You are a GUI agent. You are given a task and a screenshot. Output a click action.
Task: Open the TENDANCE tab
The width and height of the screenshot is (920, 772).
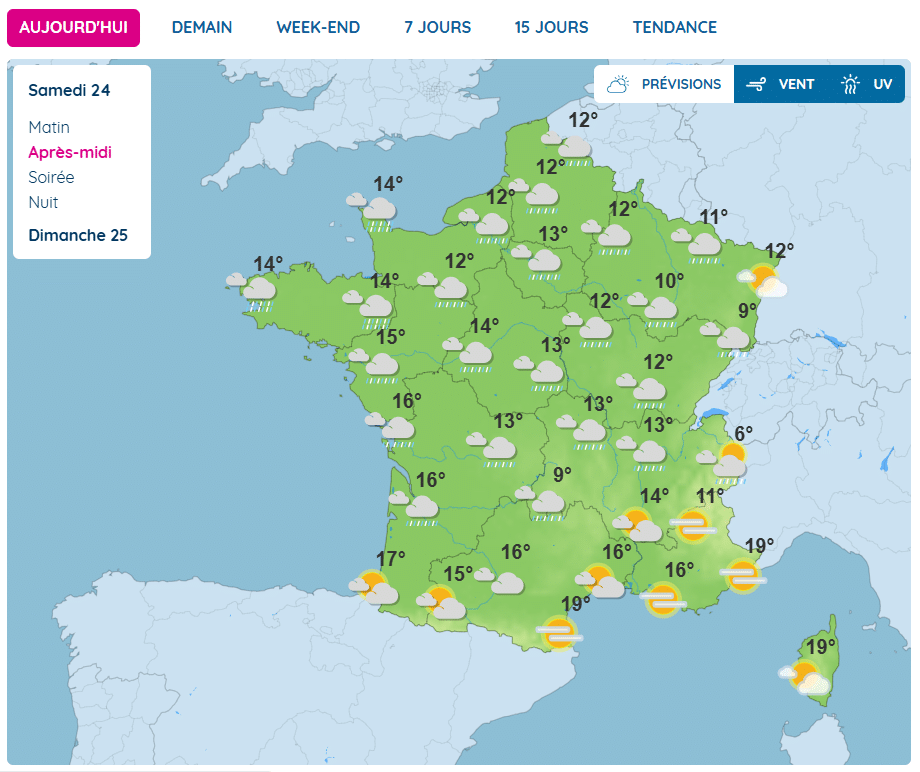click(x=675, y=28)
